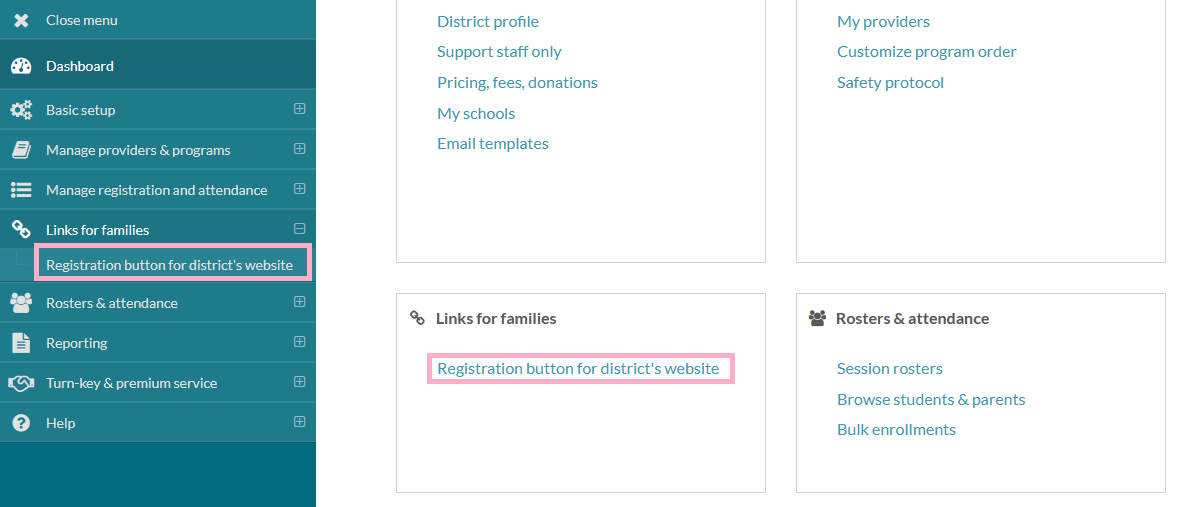Click the Manage providers & programs book icon
Viewport: 1177px width, 507px height.
point(21,150)
